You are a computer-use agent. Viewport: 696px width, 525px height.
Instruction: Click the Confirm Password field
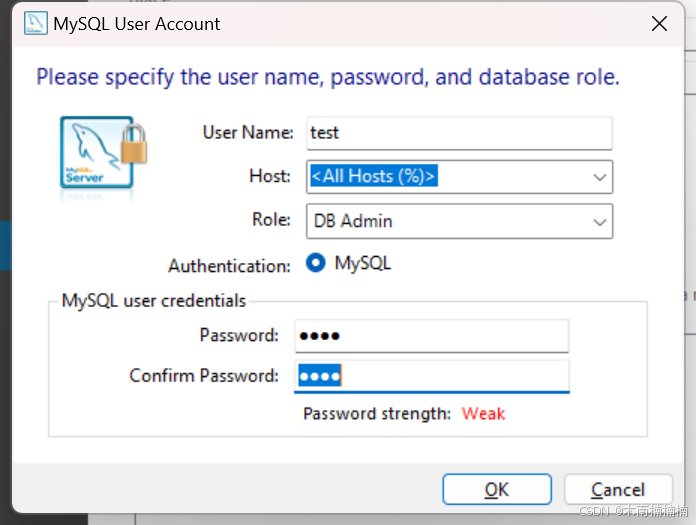pos(431,376)
